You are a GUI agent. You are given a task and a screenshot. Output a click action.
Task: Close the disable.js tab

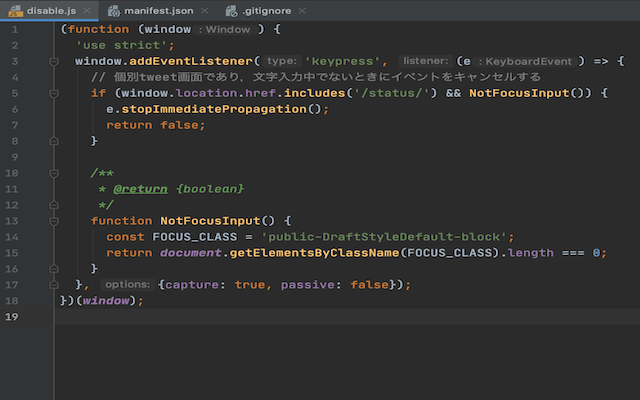coord(87,11)
